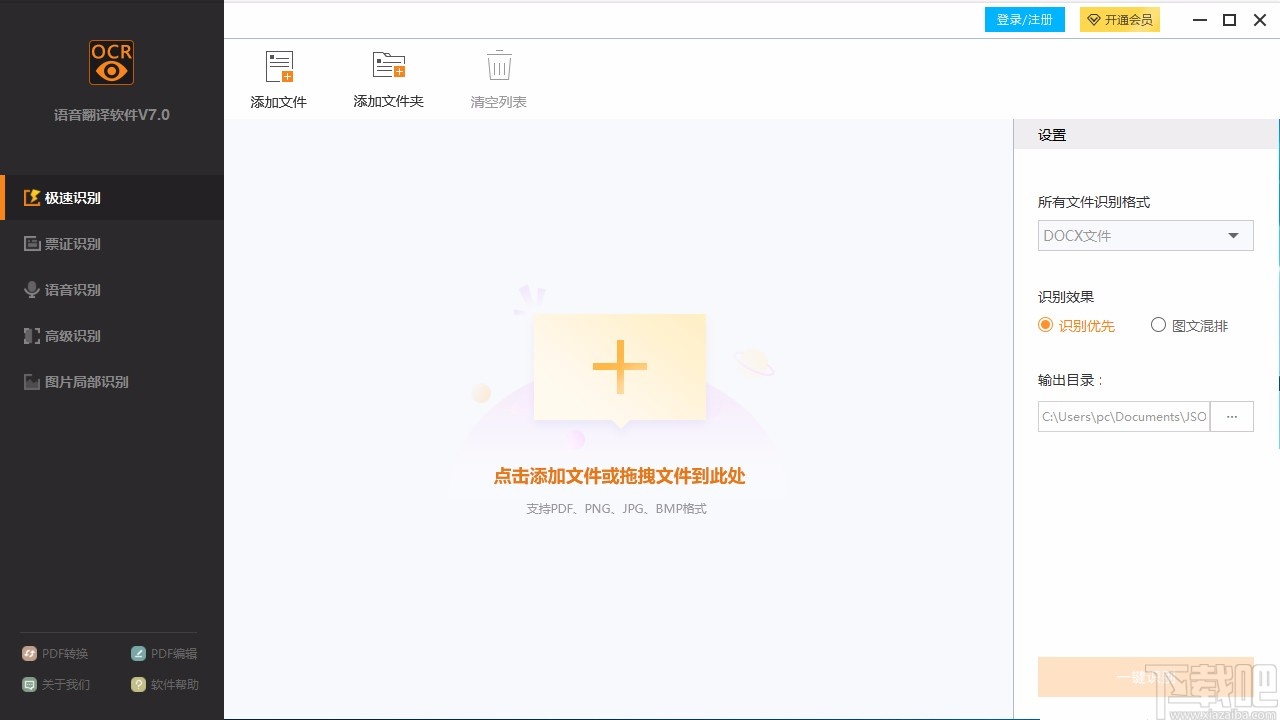Enable 图文混排 recognition mode
The height and width of the screenshot is (720, 1280).
(1158, 325)
